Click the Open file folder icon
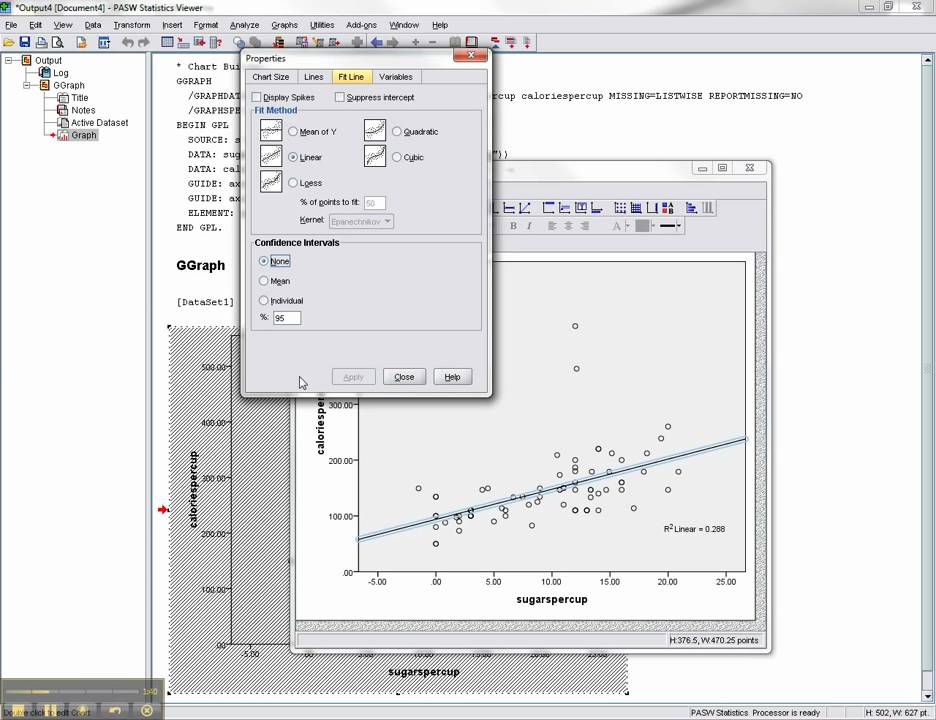 click(x=8, y=42)
